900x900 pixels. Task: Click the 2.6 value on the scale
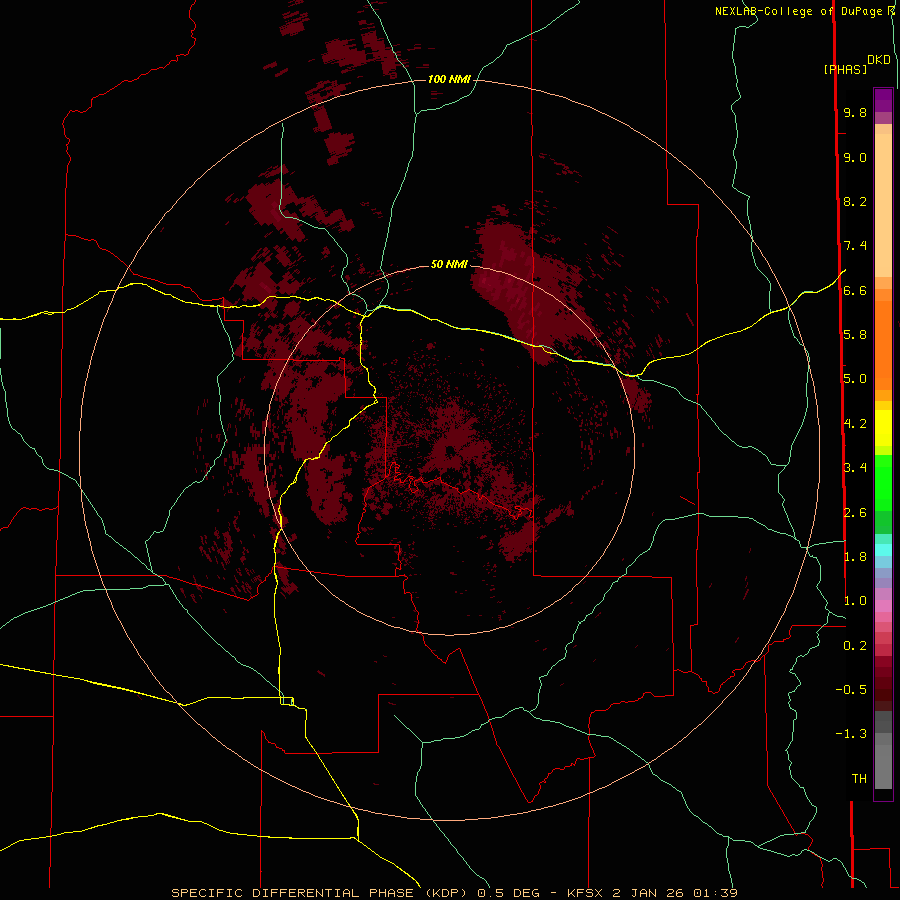855,513
